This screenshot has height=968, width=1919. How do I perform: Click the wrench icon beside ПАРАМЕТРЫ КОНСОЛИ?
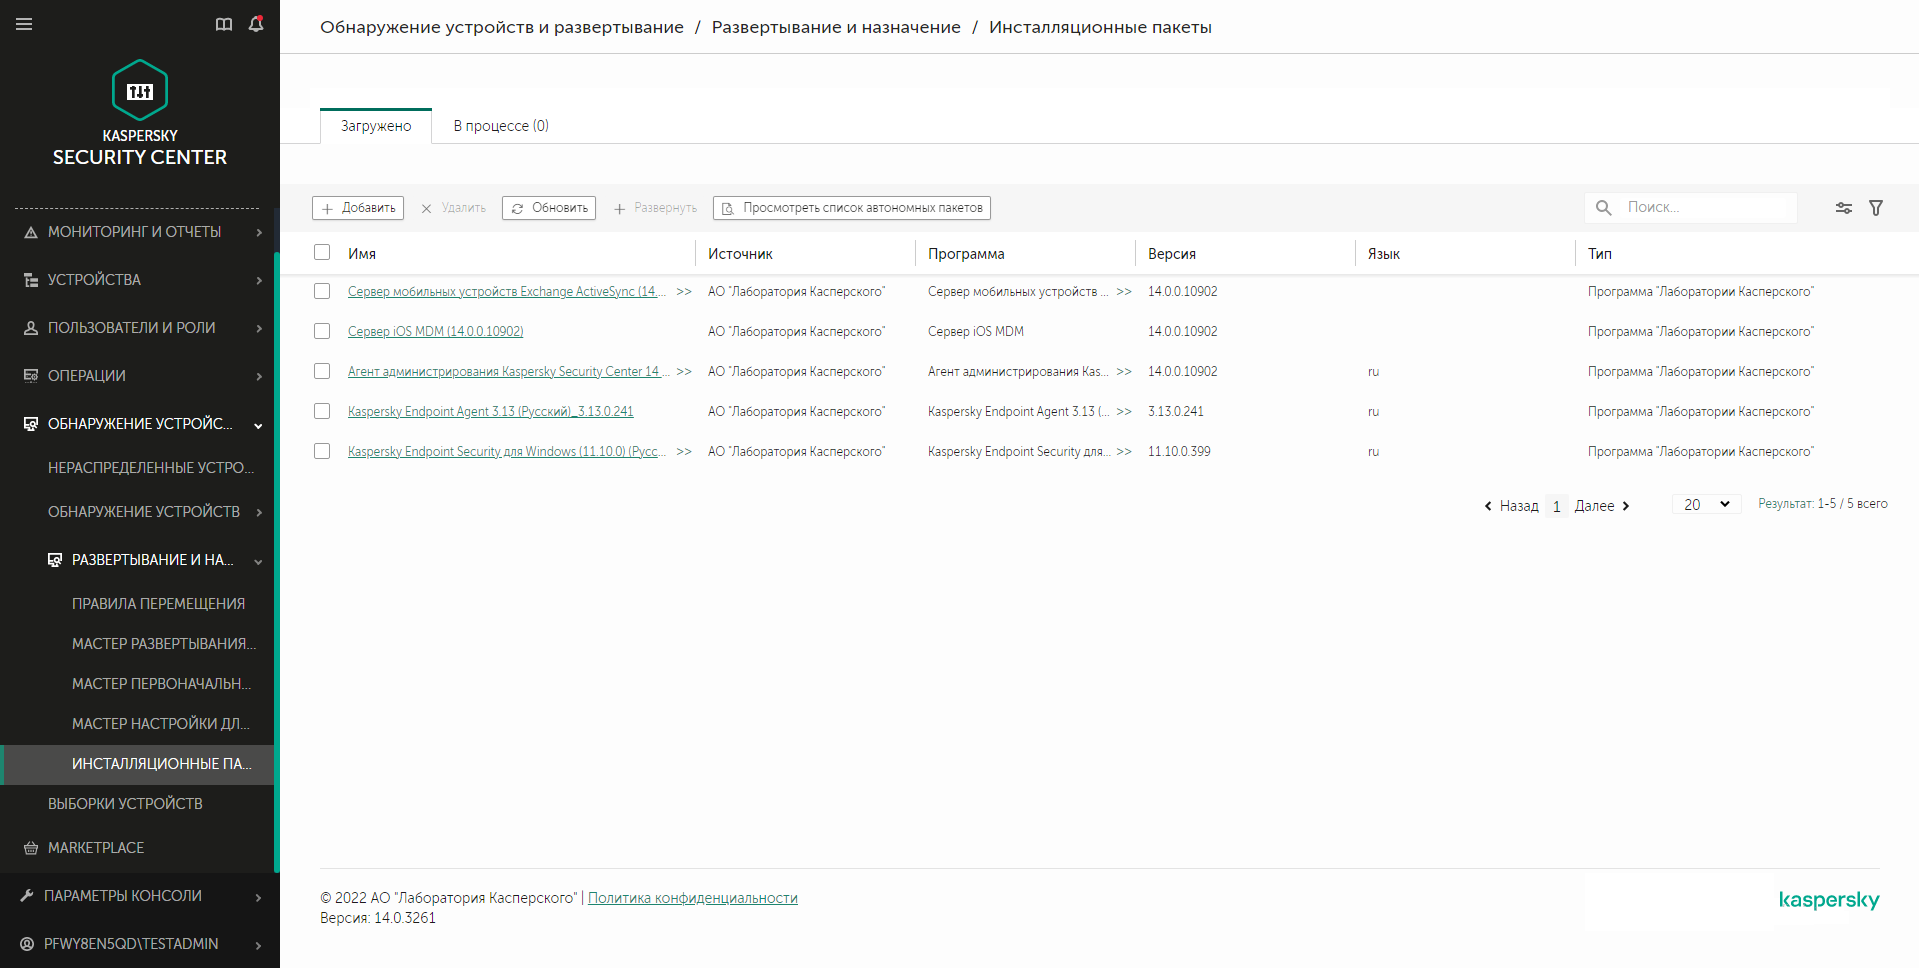click(x=28, y=895)
